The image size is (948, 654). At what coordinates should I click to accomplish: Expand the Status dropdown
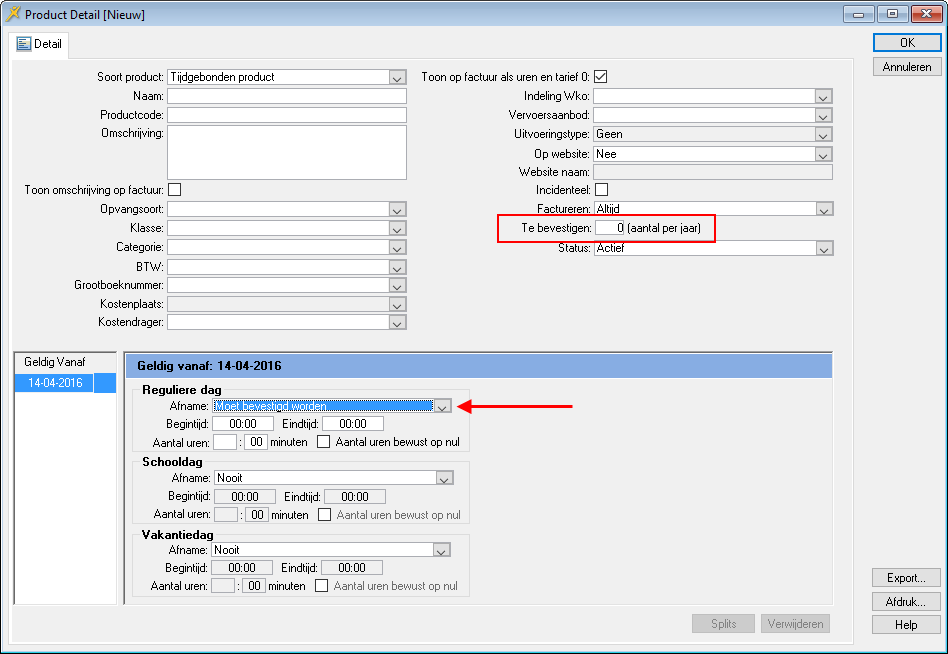tap(823, 248)
